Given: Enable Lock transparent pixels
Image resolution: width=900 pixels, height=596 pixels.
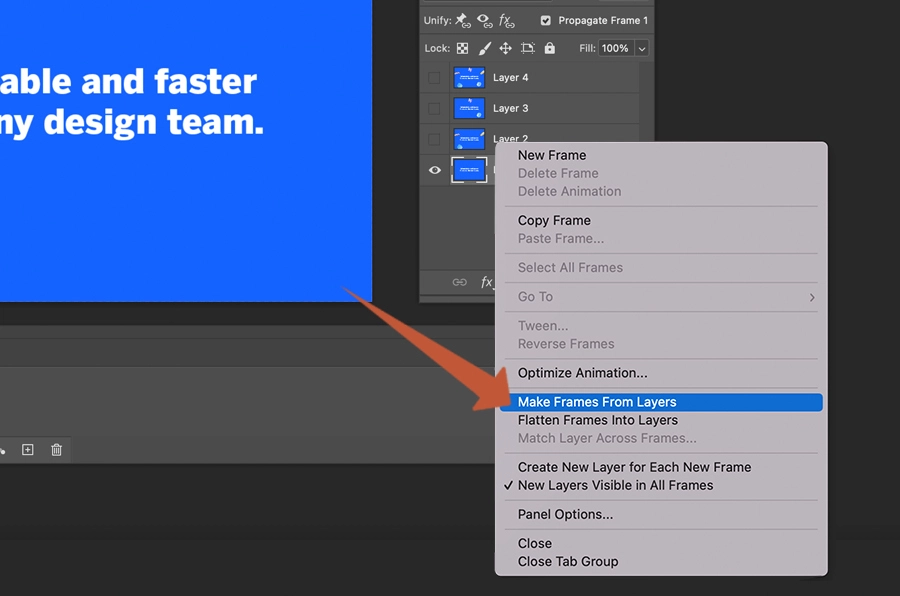Looking at the screenshot, I should coord(462,47).
